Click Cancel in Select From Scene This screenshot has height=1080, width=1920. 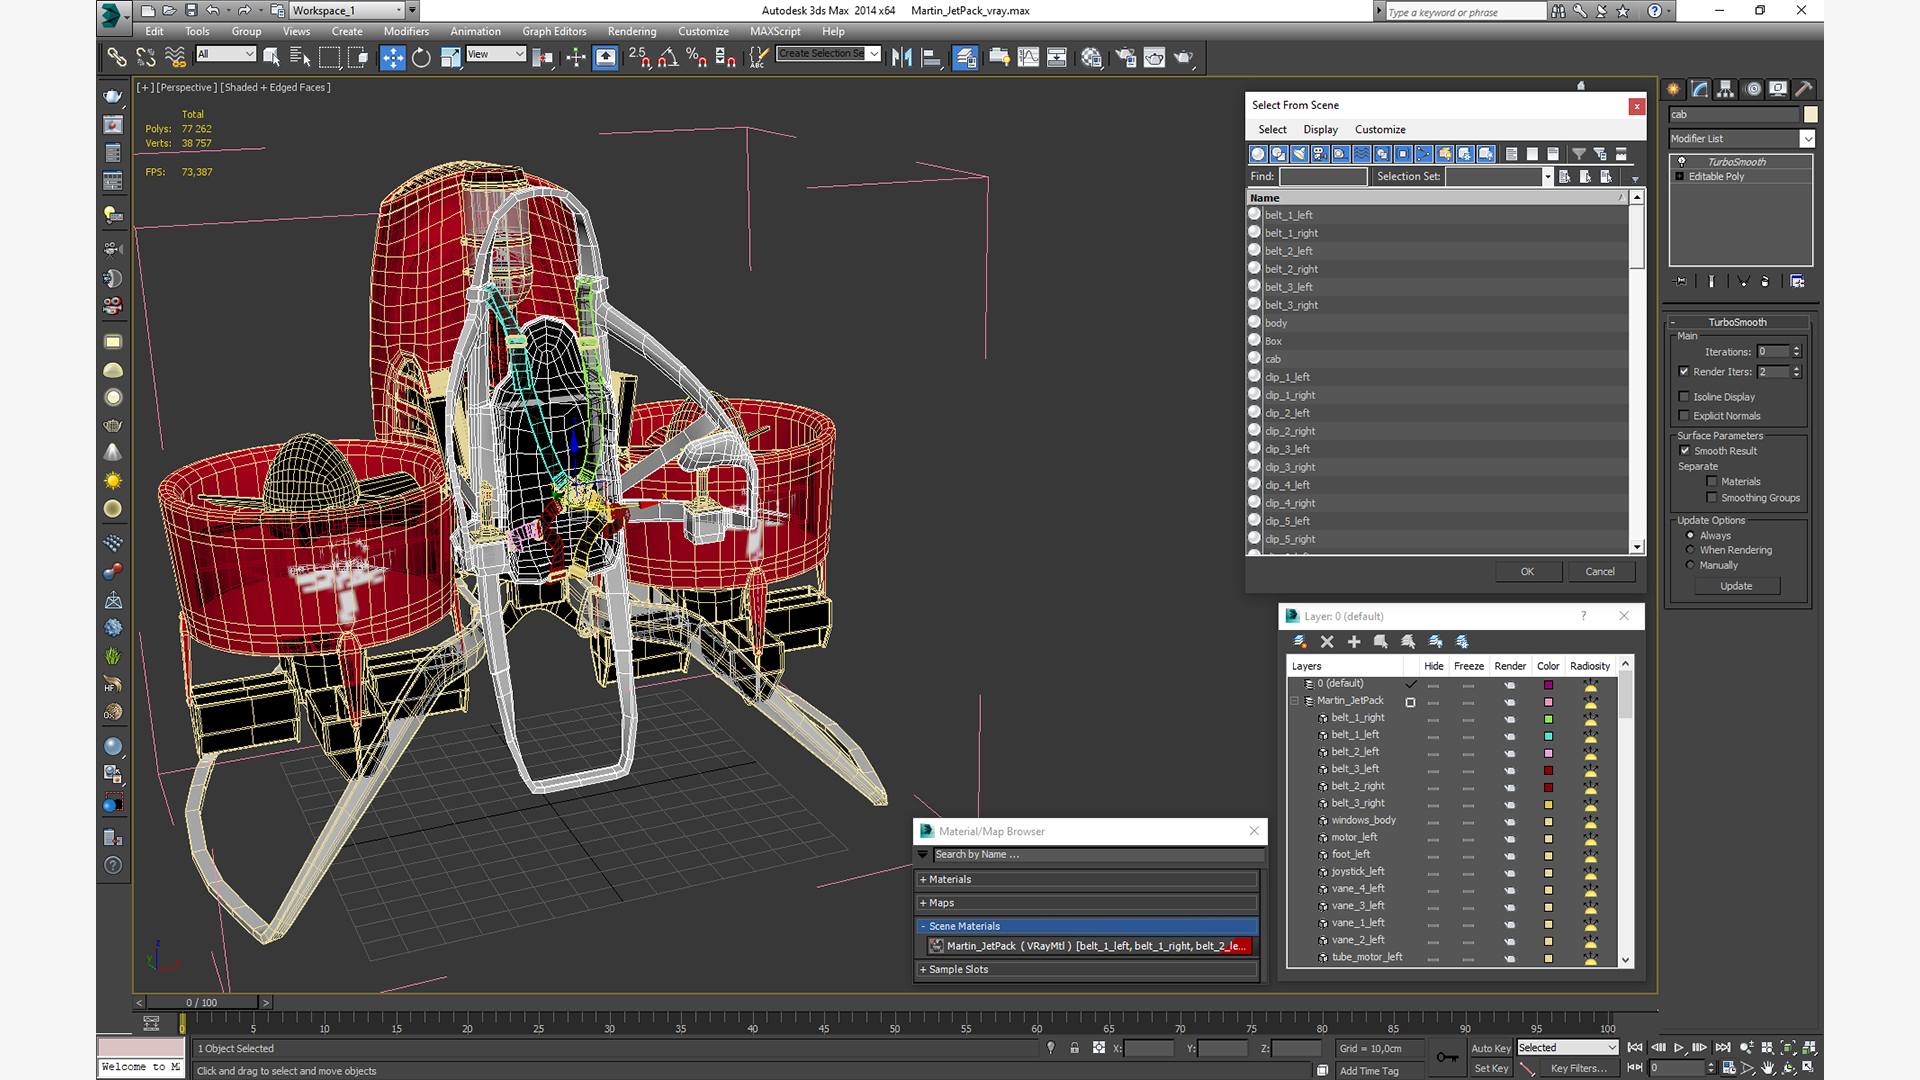(1600, 572)
